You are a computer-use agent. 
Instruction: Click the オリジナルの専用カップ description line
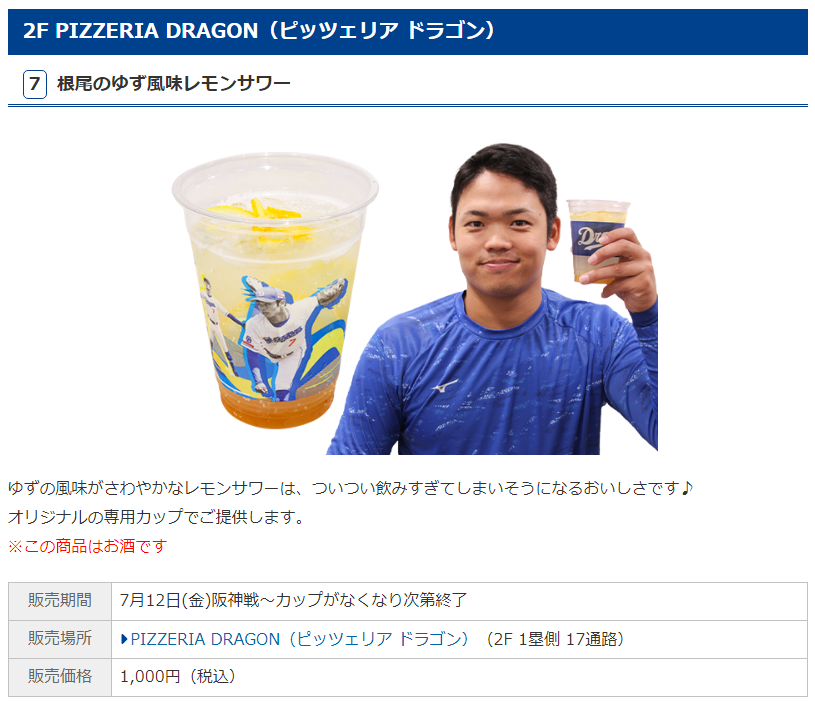coord(155,517)
